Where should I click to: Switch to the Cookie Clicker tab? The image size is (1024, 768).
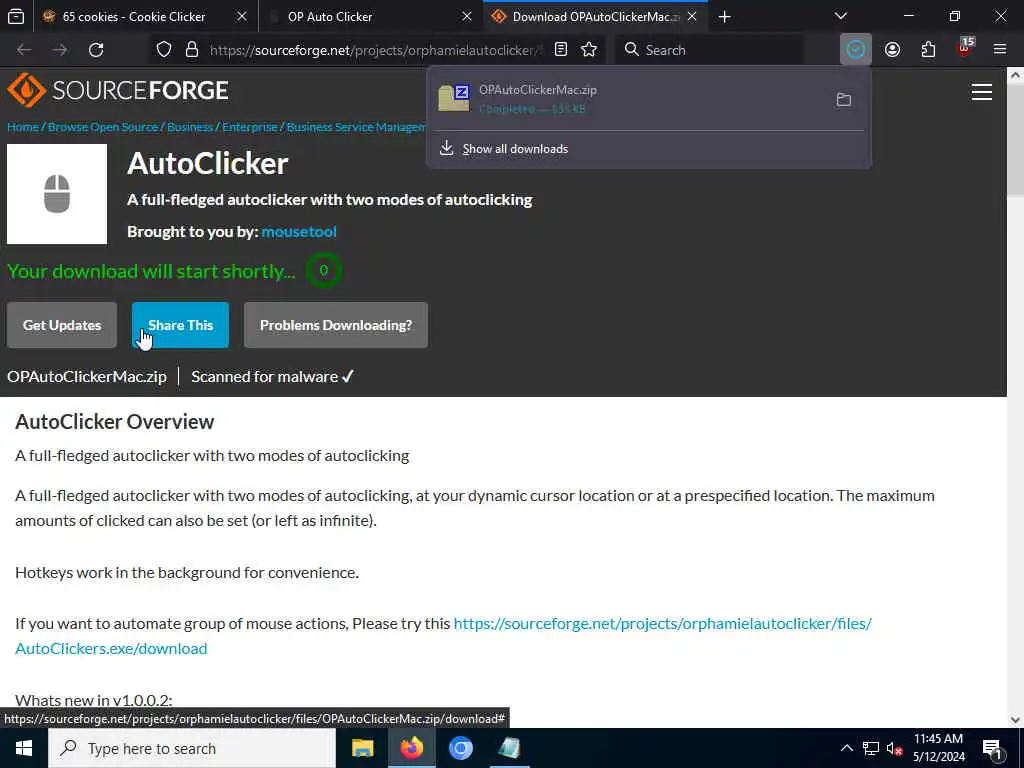133,16
